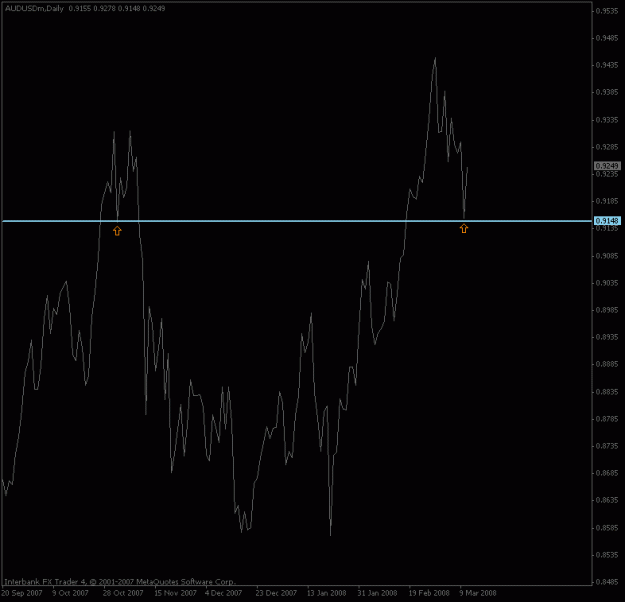Click the 0.9435 price axis label
This screenshot has width=625, height=602.
tap(607, 65)
